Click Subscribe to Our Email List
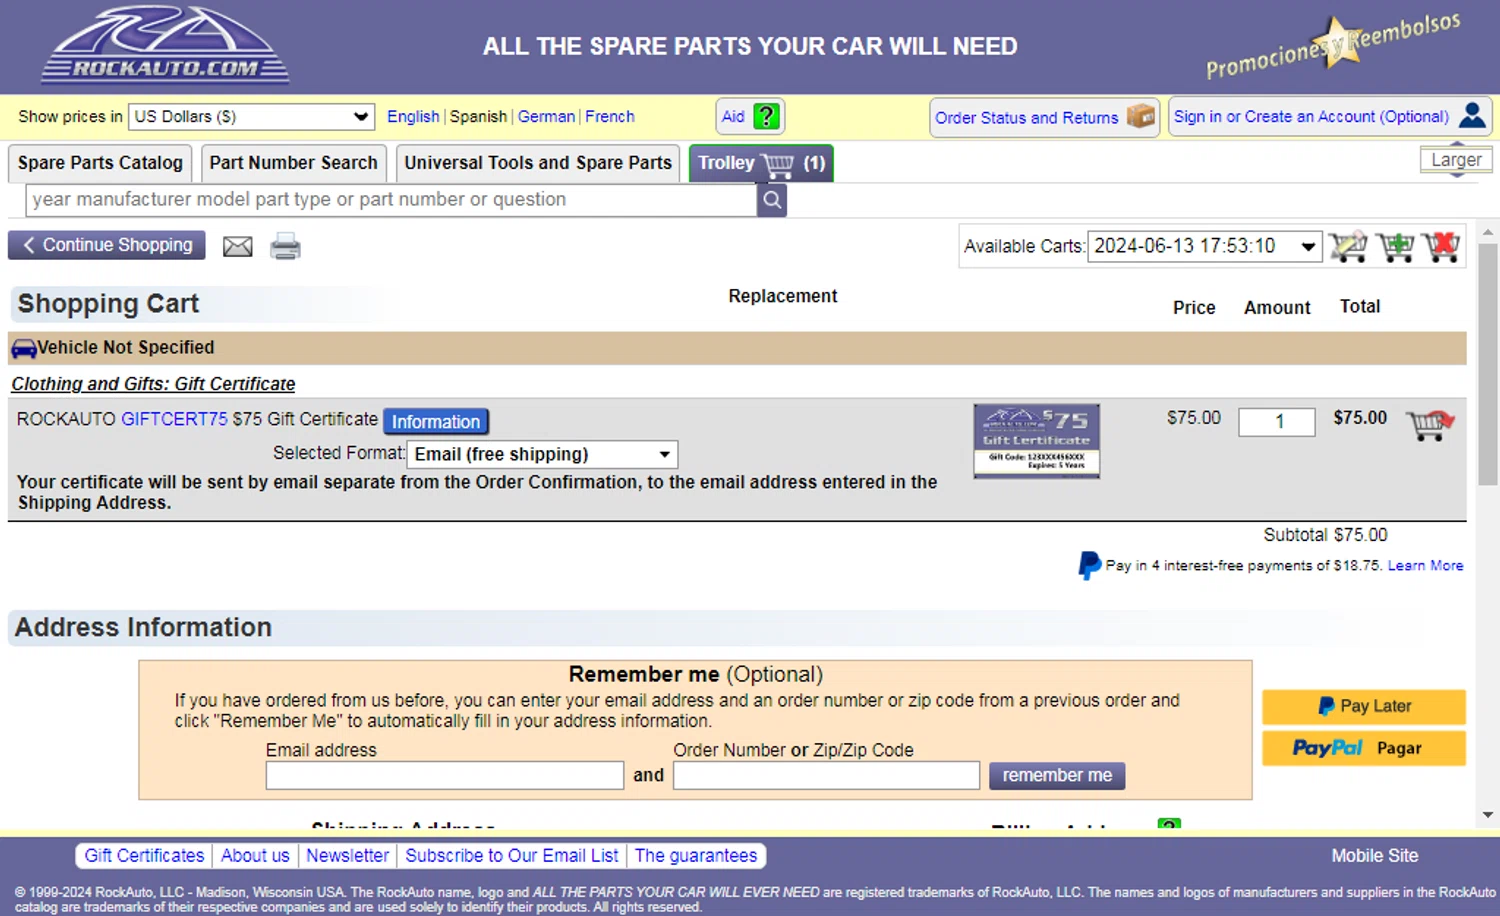This screenshot has width=1500, height=916. [x=511, y=856]
